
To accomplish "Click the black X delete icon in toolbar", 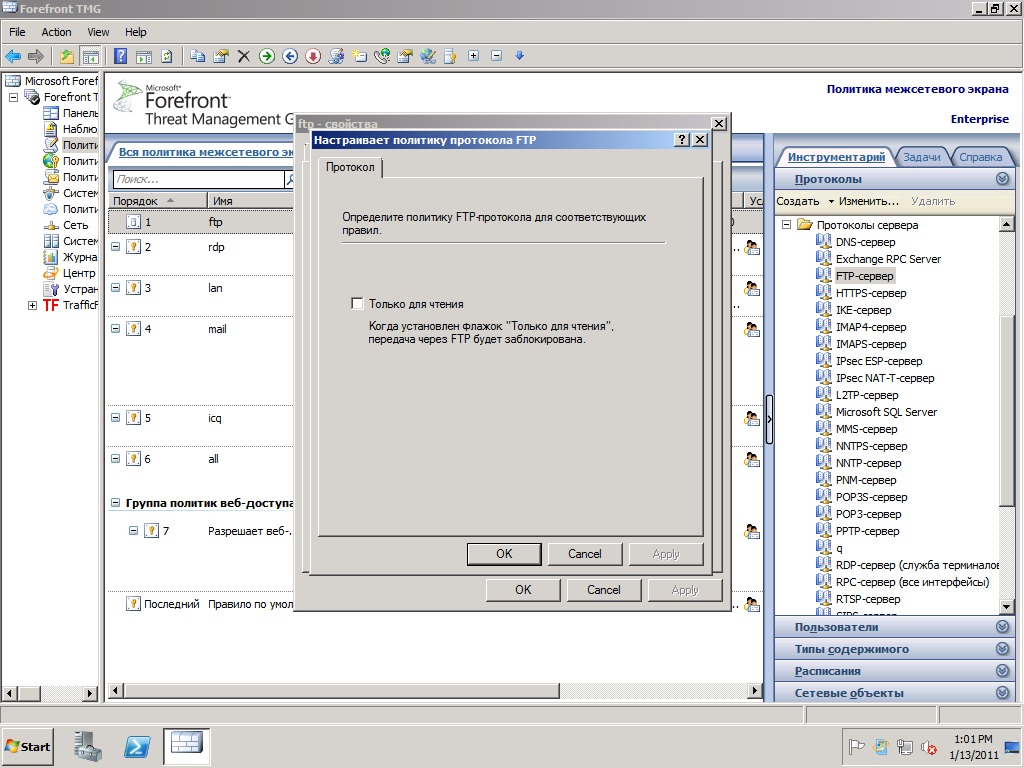I will point(244,56).
